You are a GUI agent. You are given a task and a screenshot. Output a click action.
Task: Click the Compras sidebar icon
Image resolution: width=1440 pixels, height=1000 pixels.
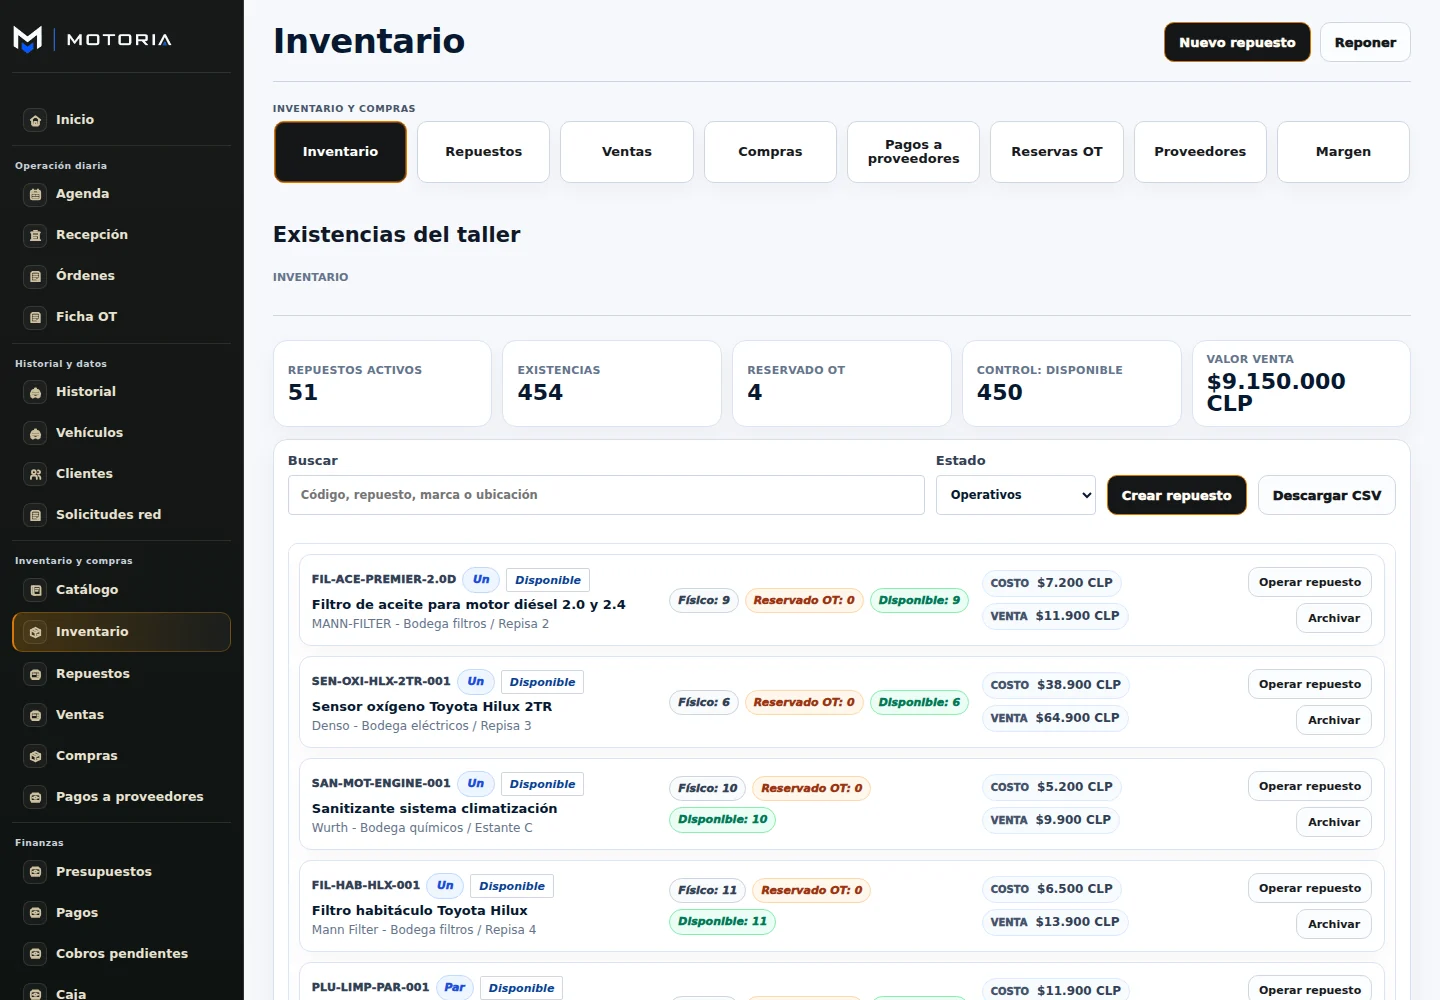(x=35, y=756)
